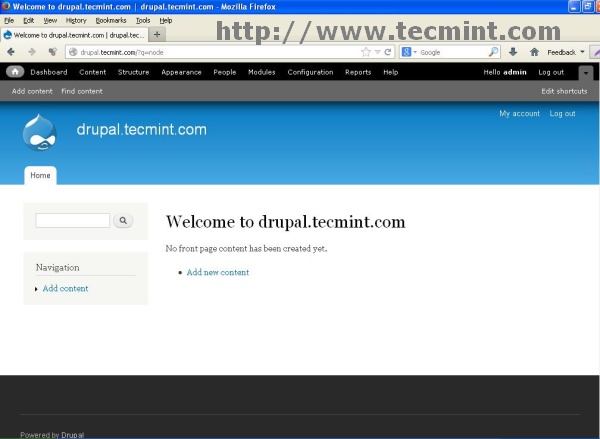Open the Edit menu

tap(28, 20)
